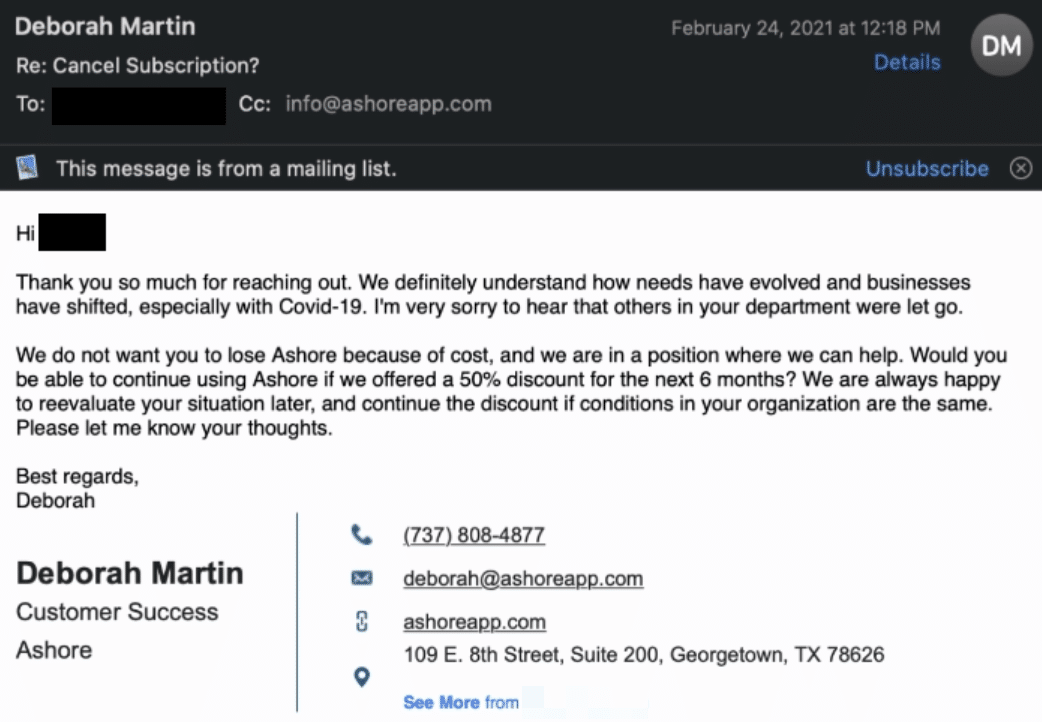
Task: Click Unsubscribe from mailing list
Action: [x=927, y=168]
